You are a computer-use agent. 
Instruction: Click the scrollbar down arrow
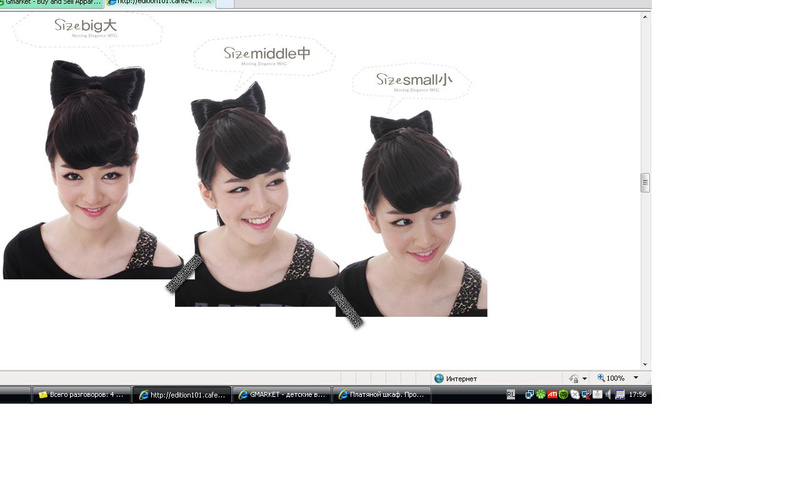coord(645,365)
